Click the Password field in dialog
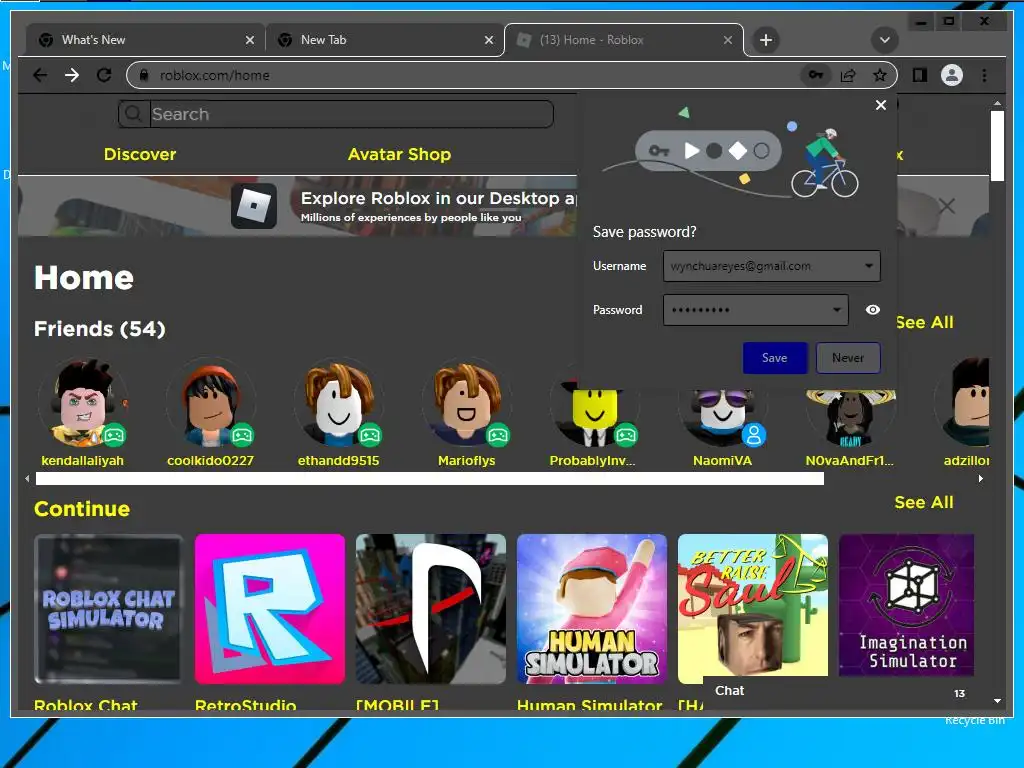The image size is (1024, 768). tap(756, 310)
